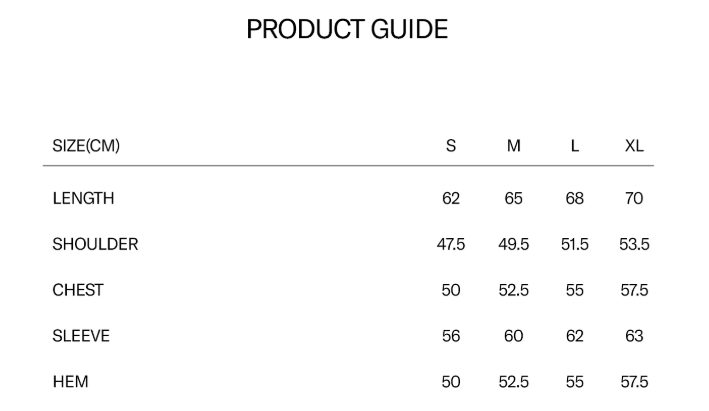Select the S size column header
709x411 pixels.
[x=451, y=146]
